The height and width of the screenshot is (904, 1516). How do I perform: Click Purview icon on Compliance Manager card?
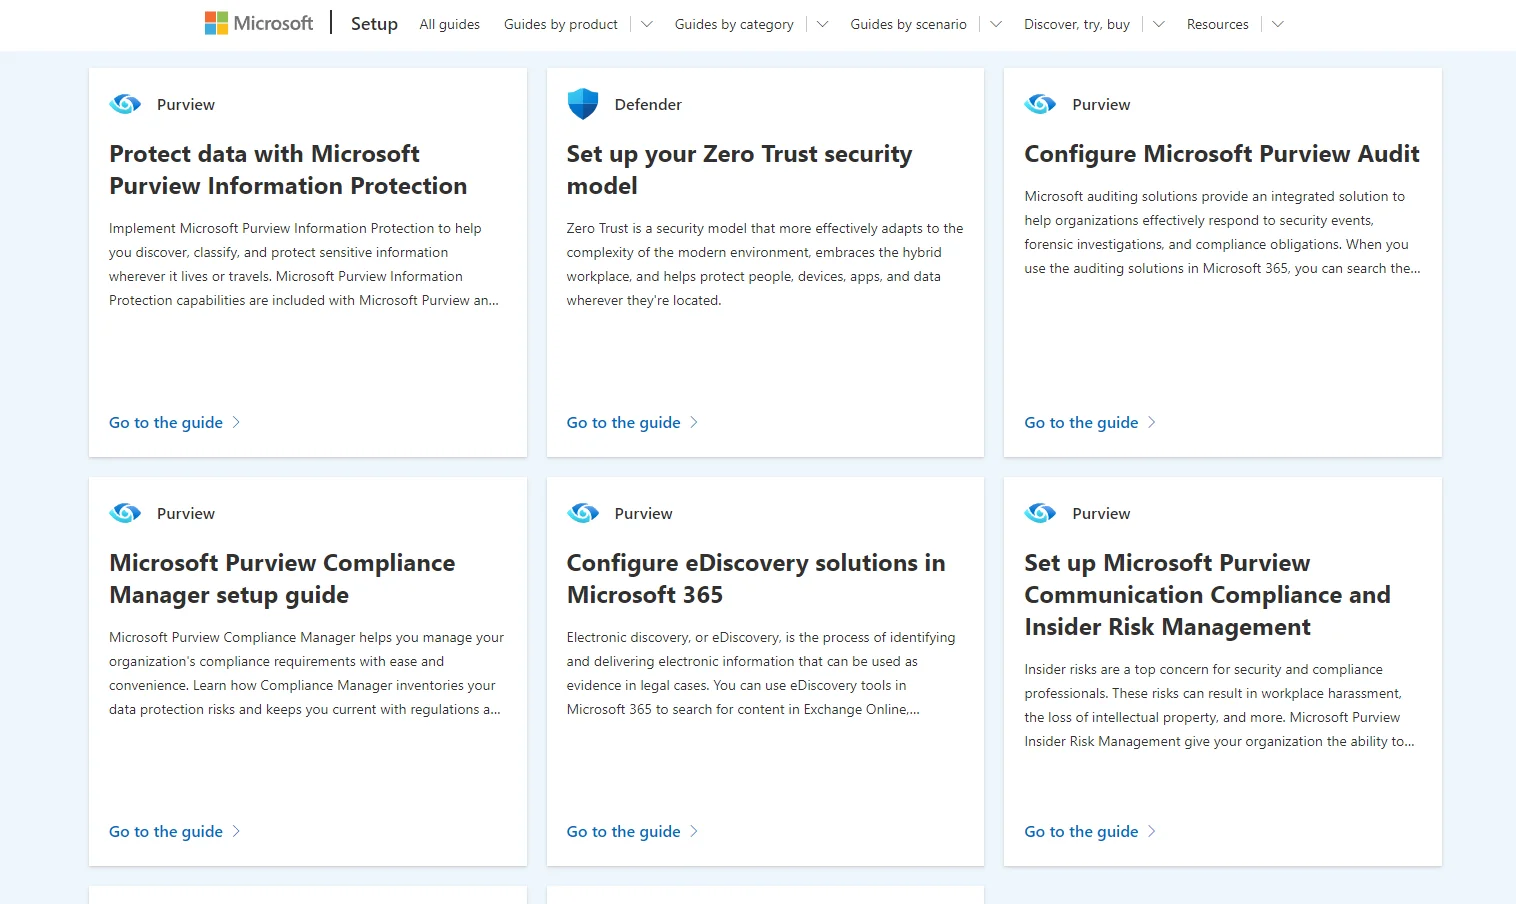coord(125,513)
